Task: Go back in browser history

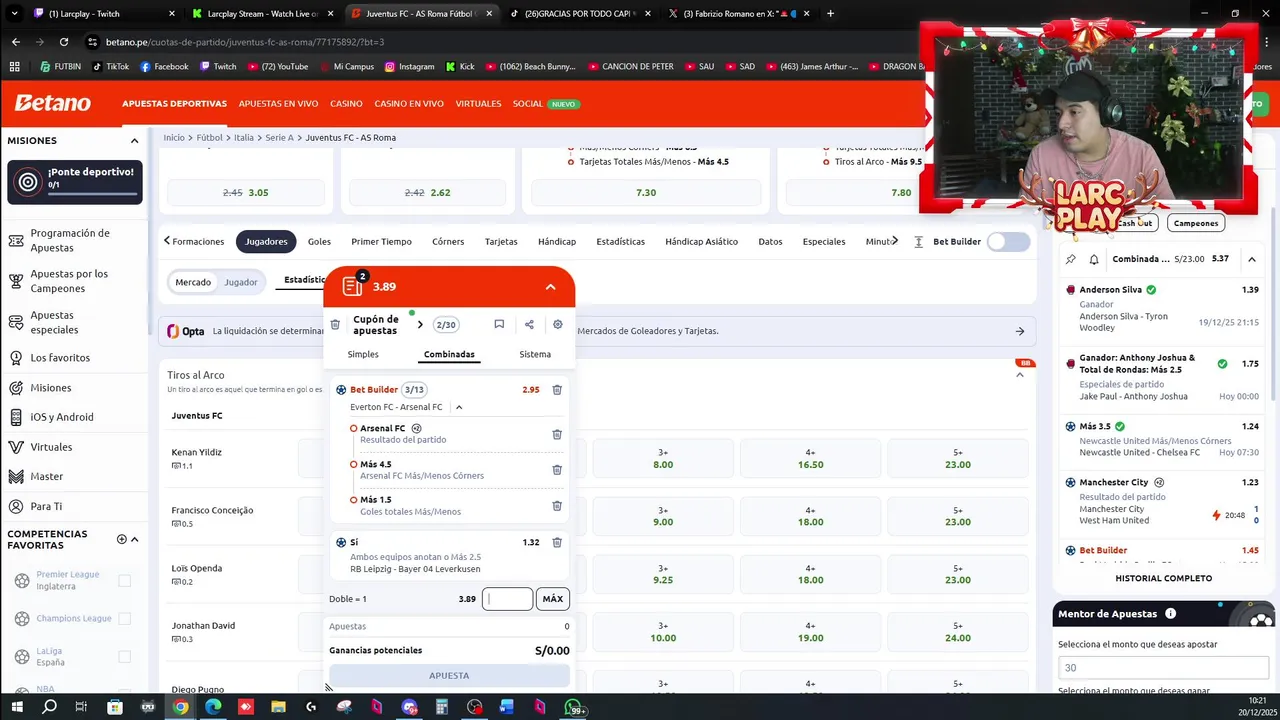Action: (15, 42)
